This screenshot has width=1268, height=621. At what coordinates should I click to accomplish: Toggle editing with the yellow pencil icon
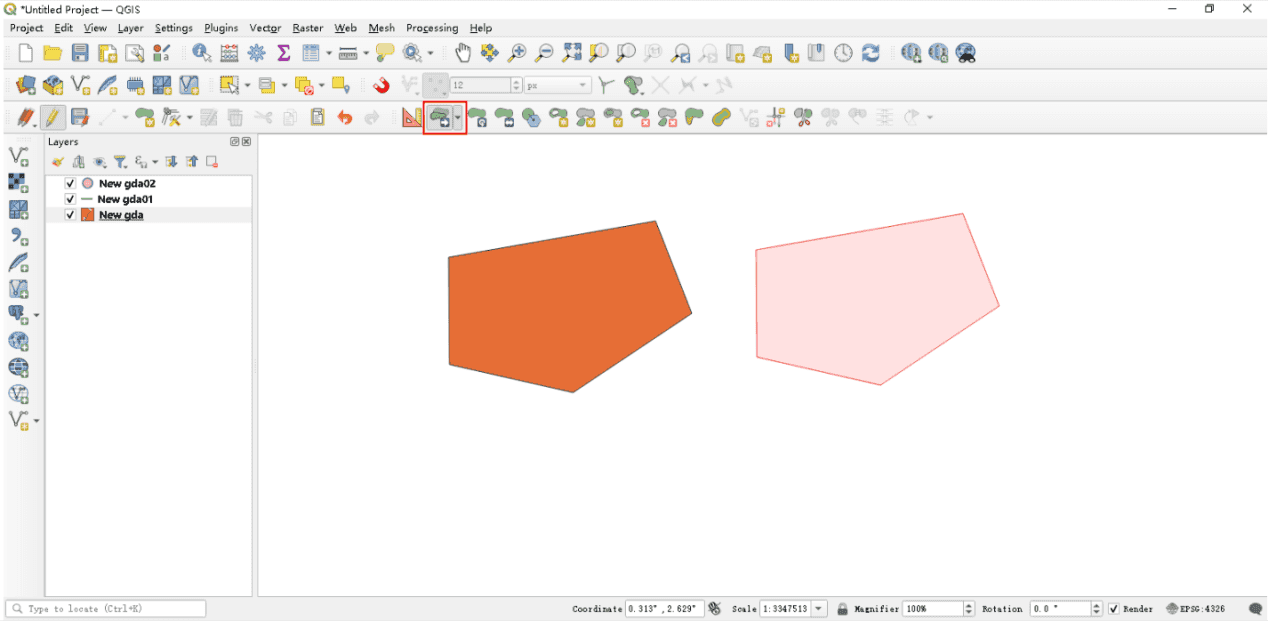point(52,118)
